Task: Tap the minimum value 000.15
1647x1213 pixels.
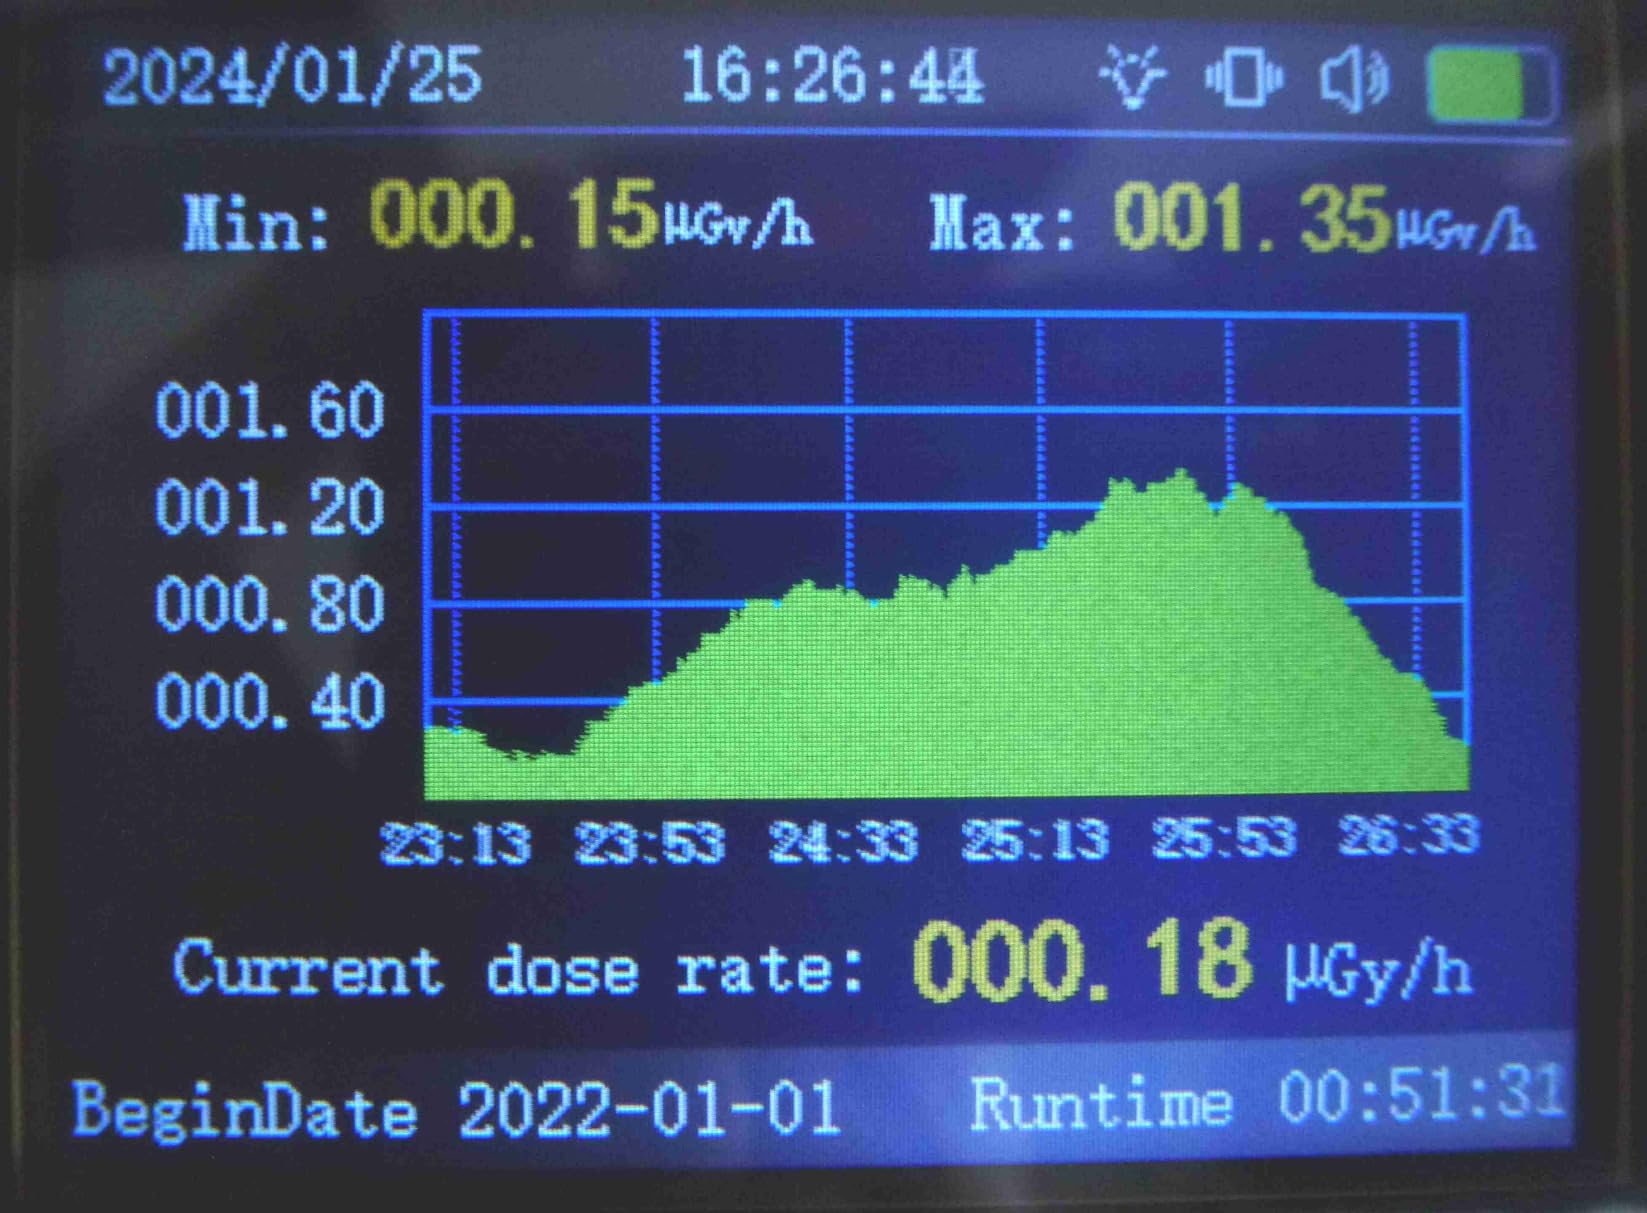Action: [513, 214]
